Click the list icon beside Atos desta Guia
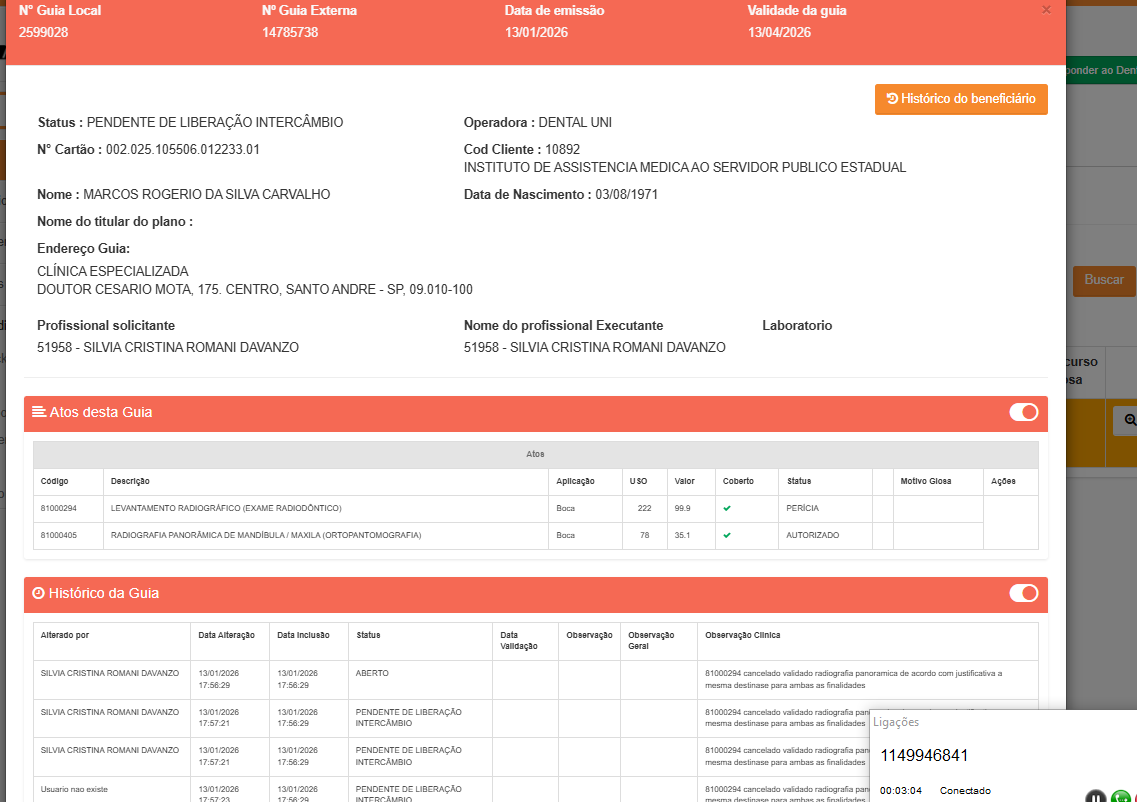Viewport: 1137px width, 802px height. coord(39,412)
